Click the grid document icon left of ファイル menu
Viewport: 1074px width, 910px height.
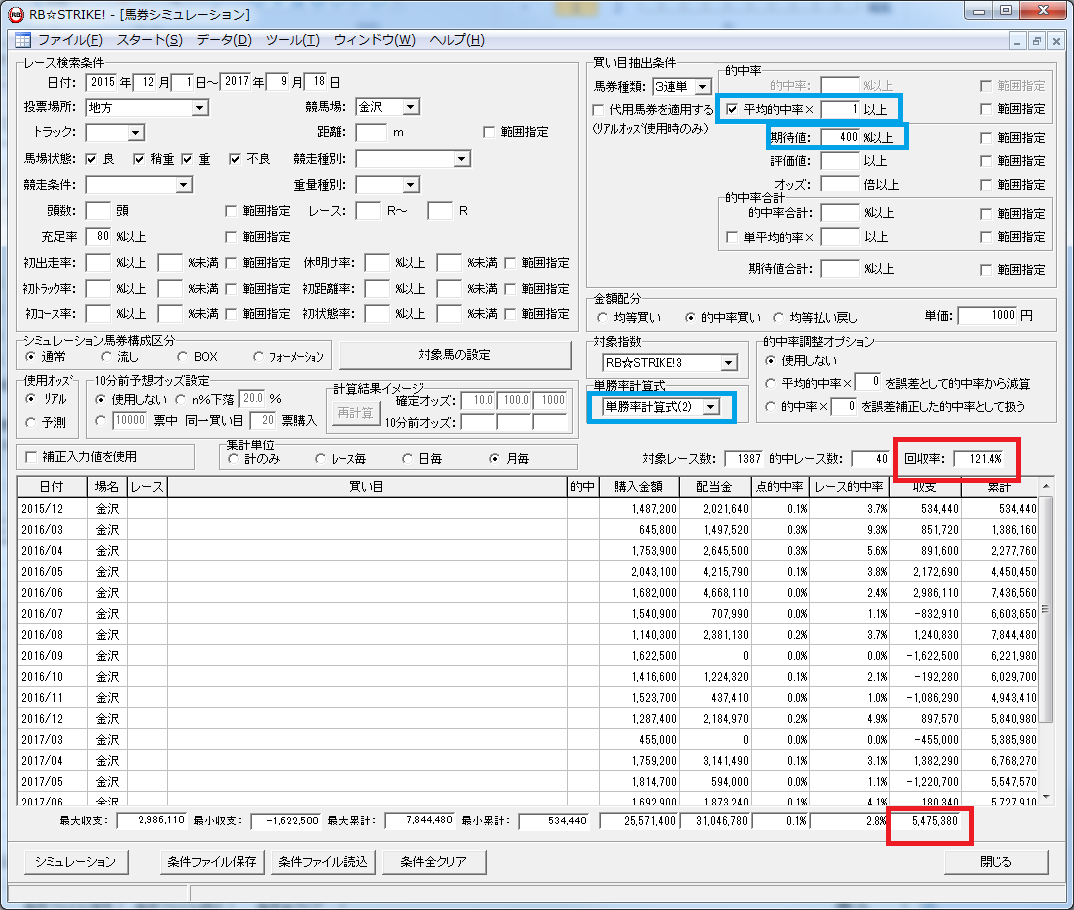pos(23,40)
